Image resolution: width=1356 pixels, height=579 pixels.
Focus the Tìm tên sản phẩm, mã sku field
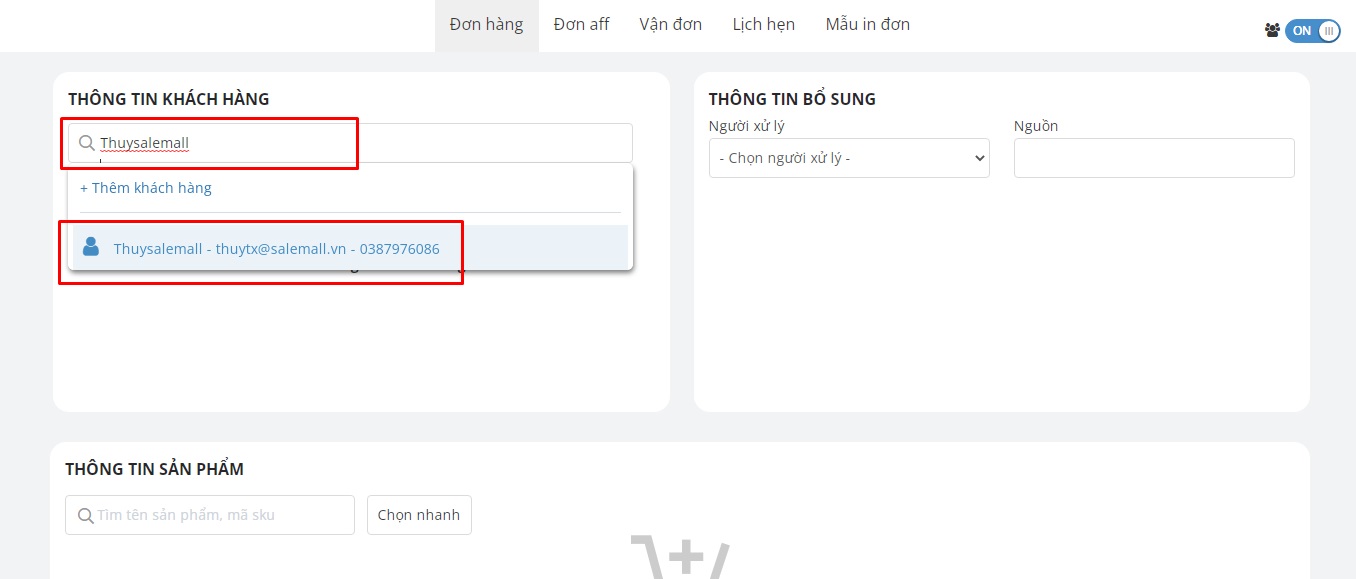click(x=220, y=515)
